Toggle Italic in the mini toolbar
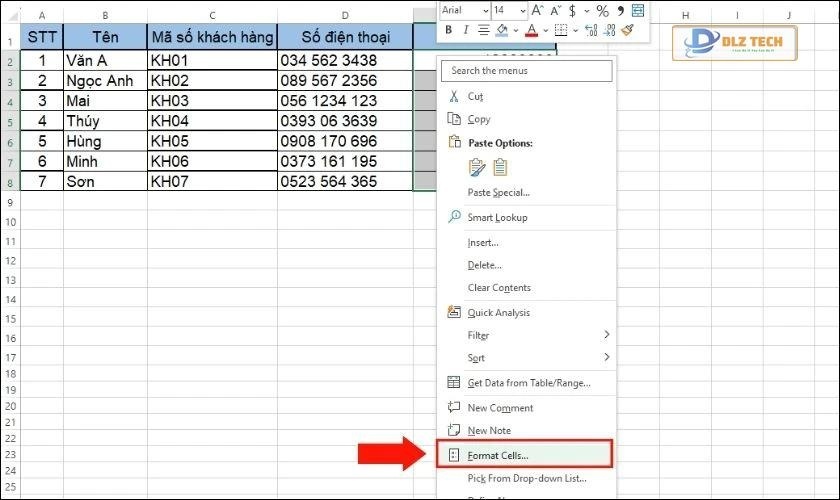The width and height of the screenshot is (840, 500). (x=466, y=30)
